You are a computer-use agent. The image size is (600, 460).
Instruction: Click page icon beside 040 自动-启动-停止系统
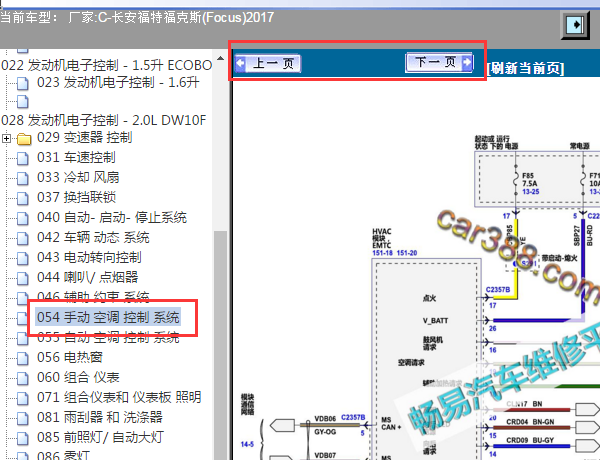point(23,218)
